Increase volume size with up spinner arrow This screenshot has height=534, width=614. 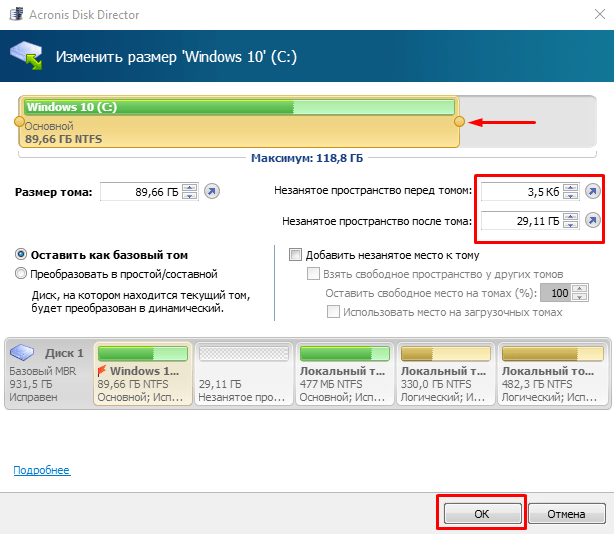click(190, 188)
